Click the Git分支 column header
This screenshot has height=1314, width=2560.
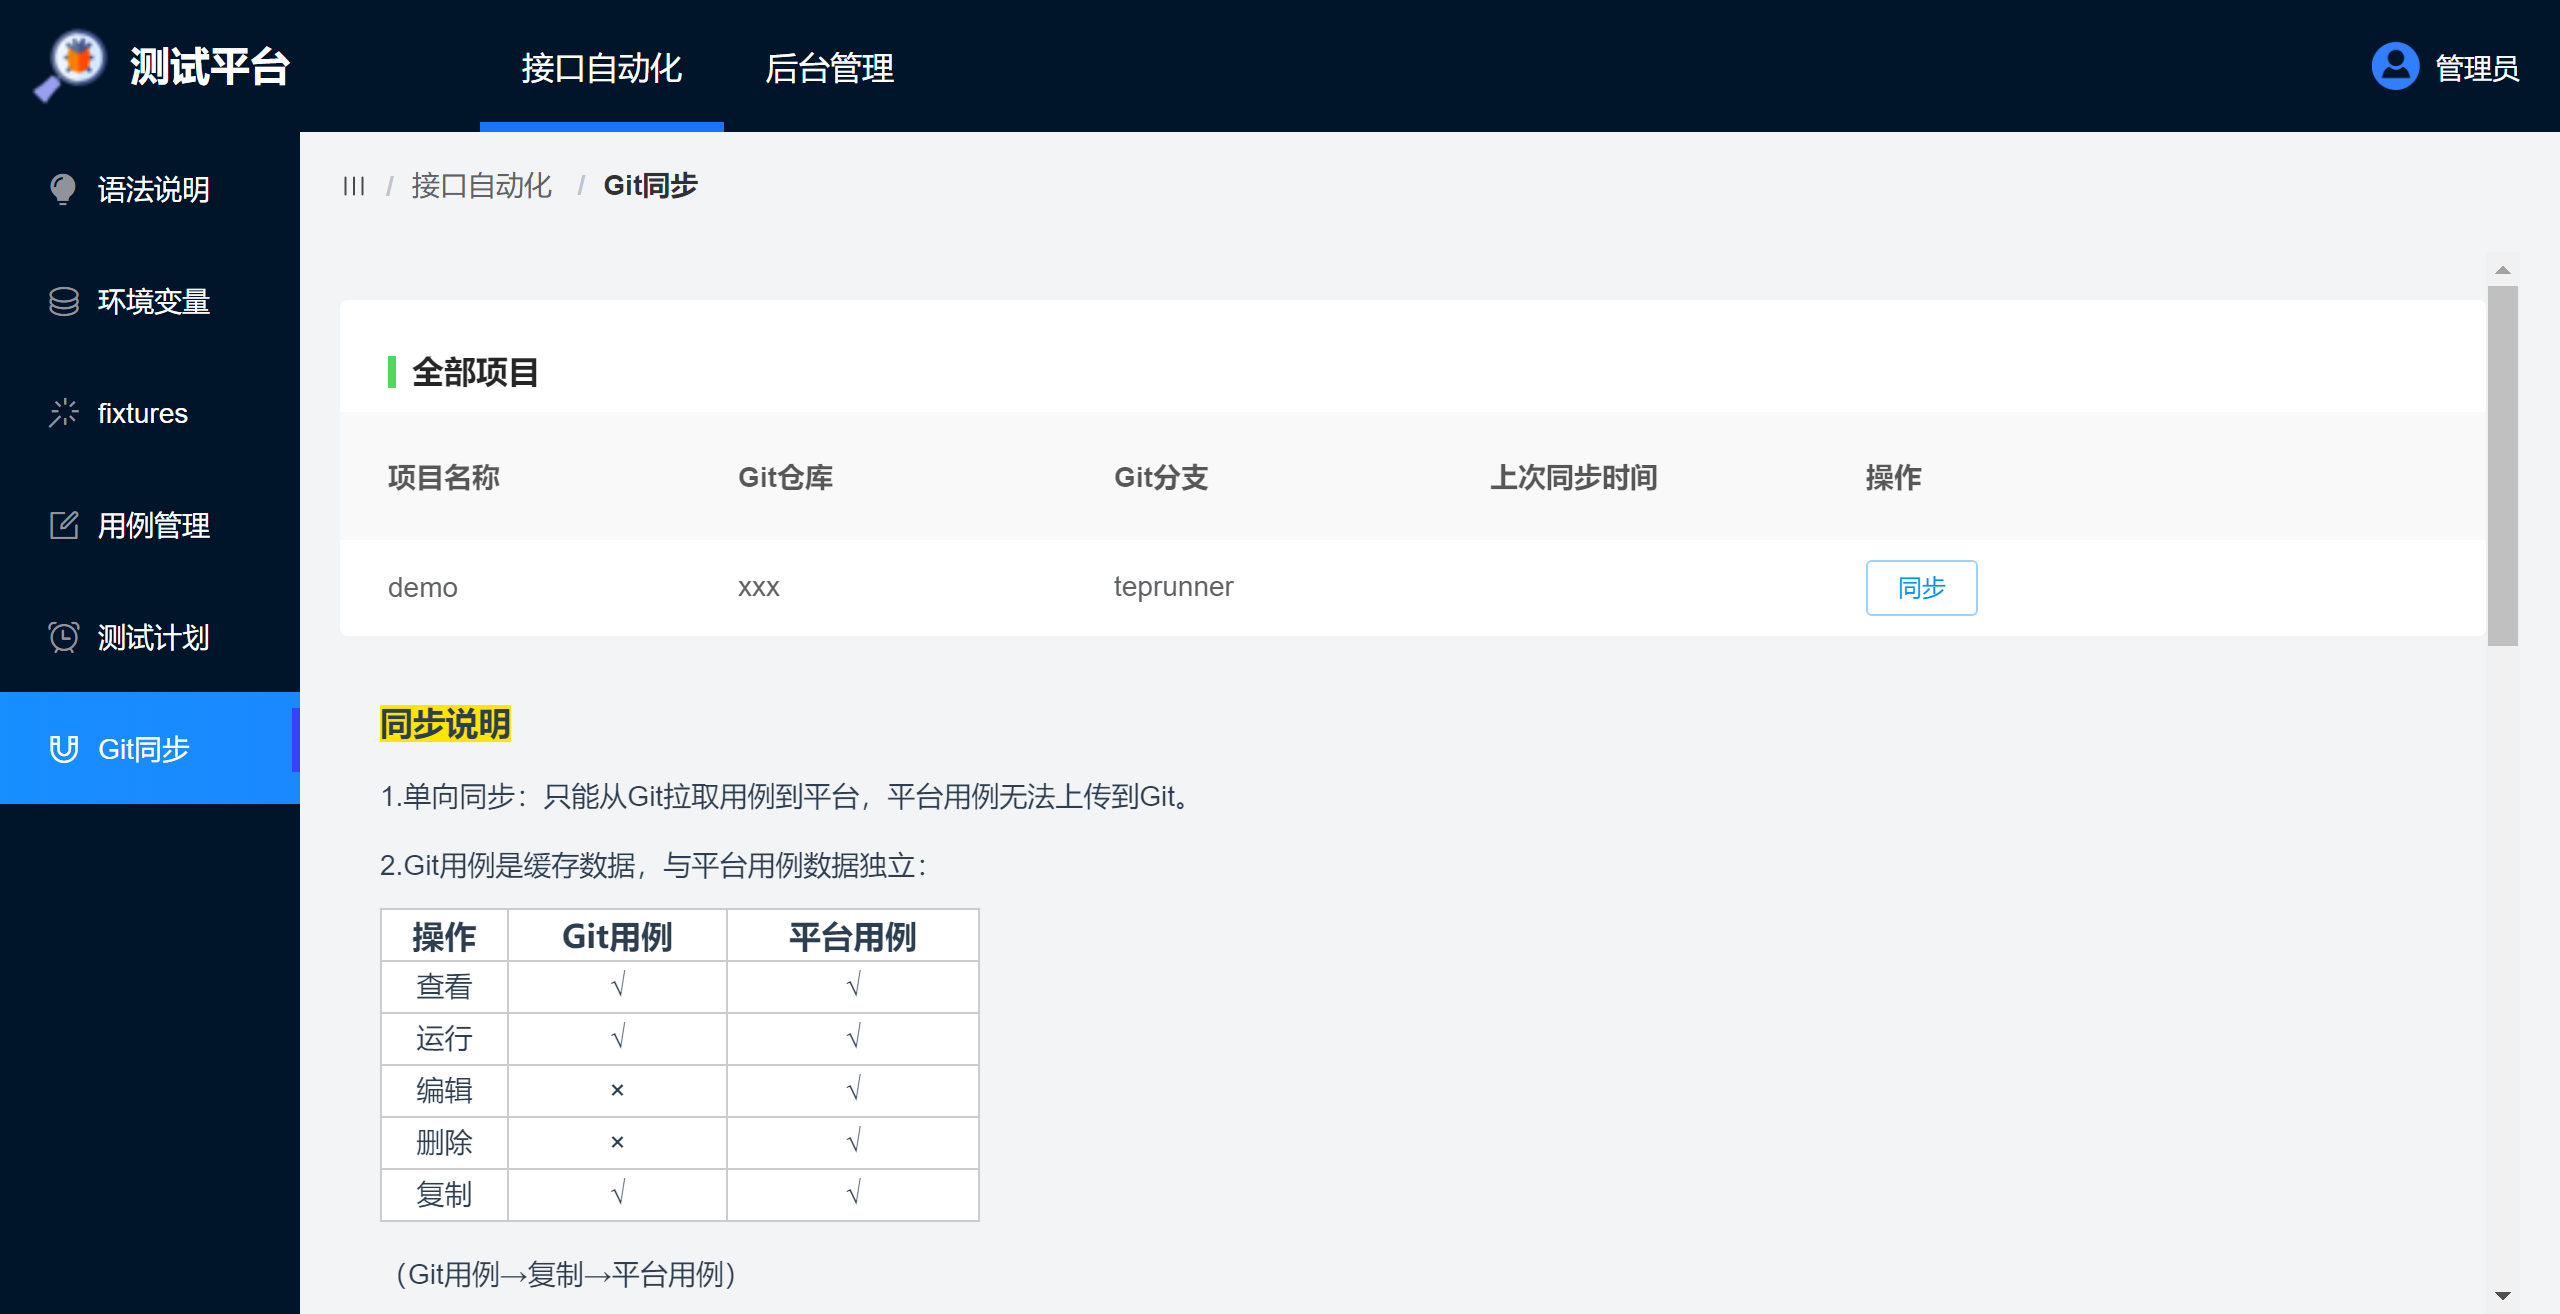pos(1161,477)
